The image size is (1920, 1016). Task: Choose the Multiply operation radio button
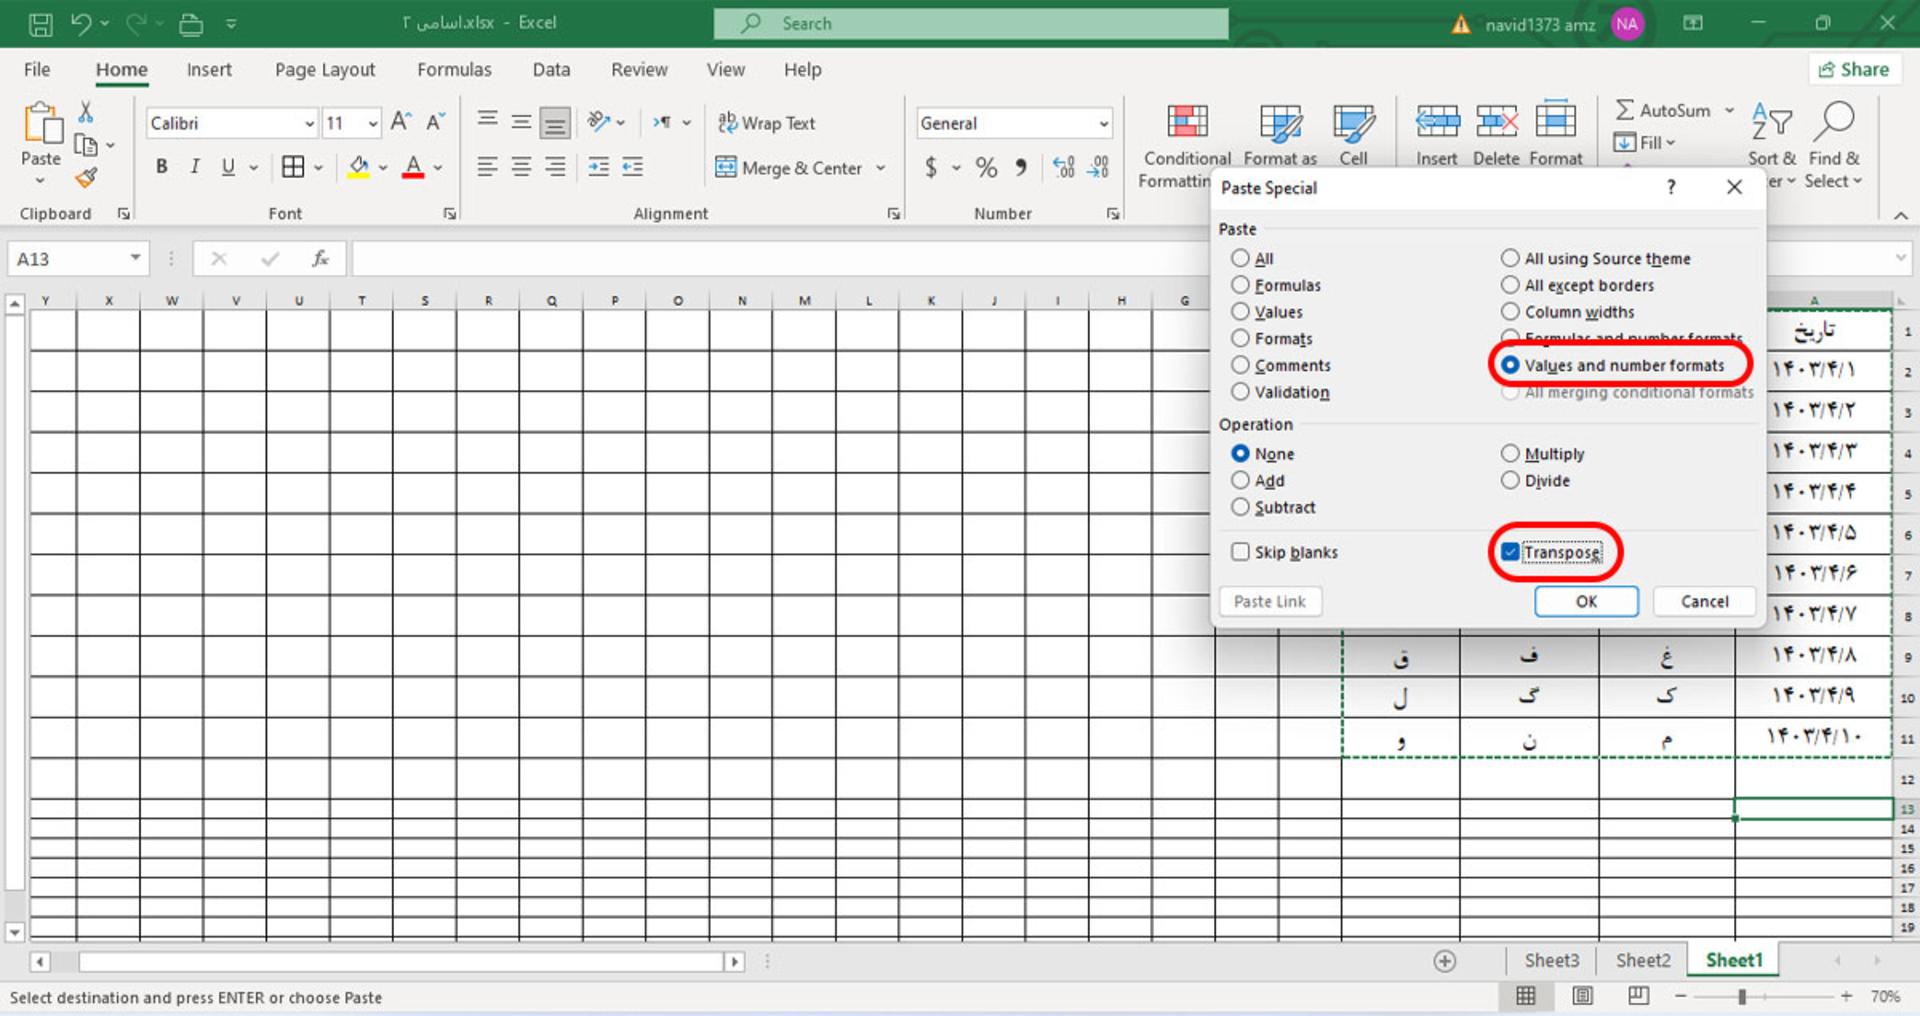click(1510, 454)
